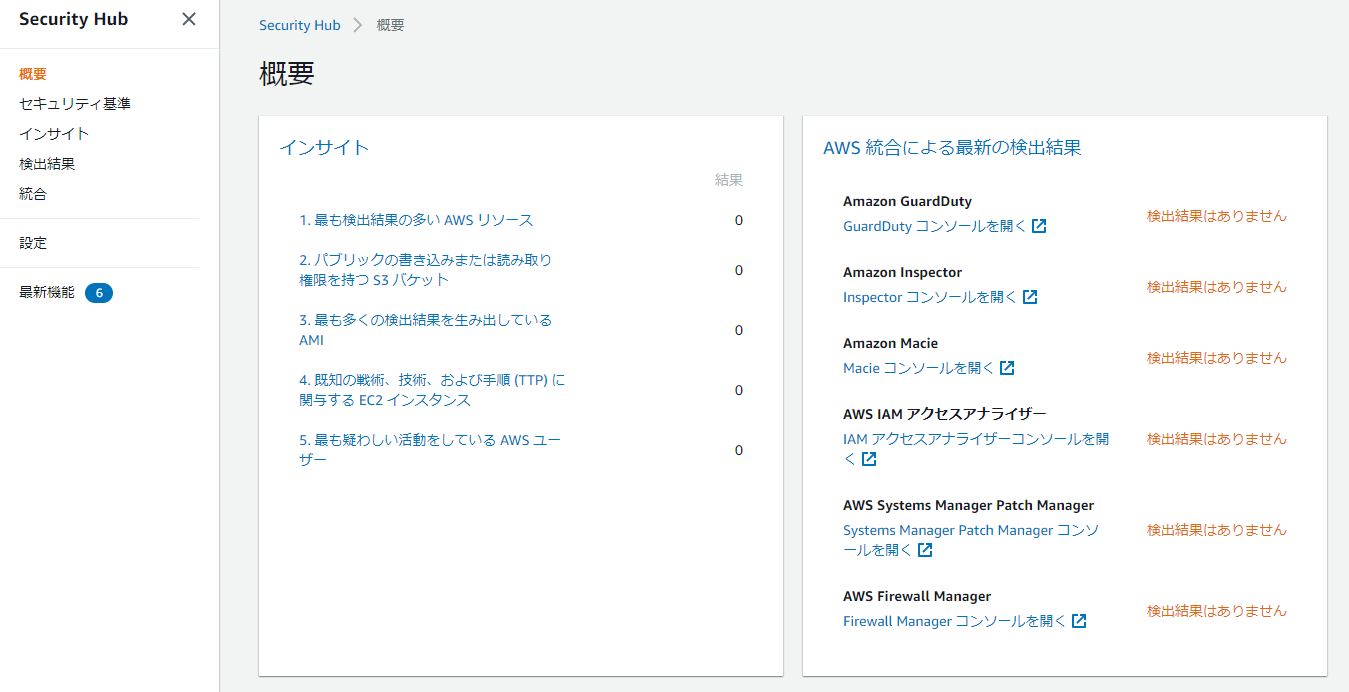The image size is (1349, 692).
Task: Open insight 3 about AMI findings
Action: 425,330
